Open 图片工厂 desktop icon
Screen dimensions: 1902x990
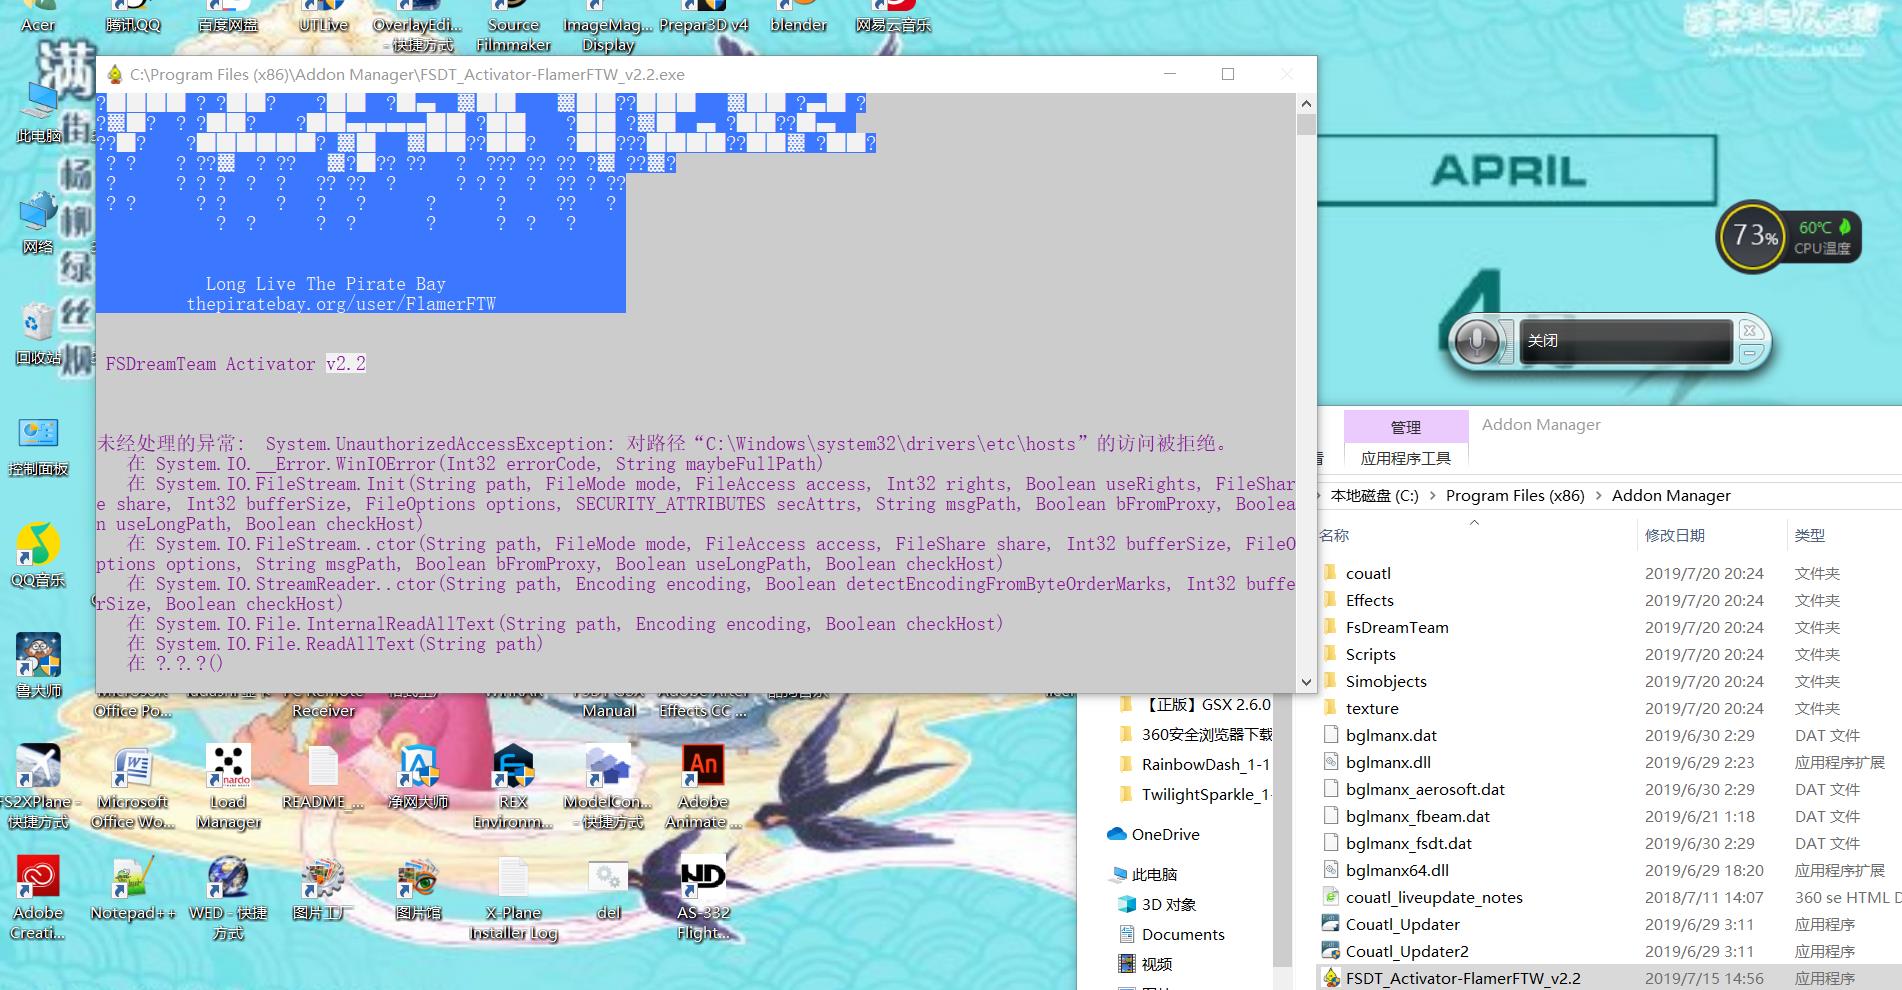point(323,889)
